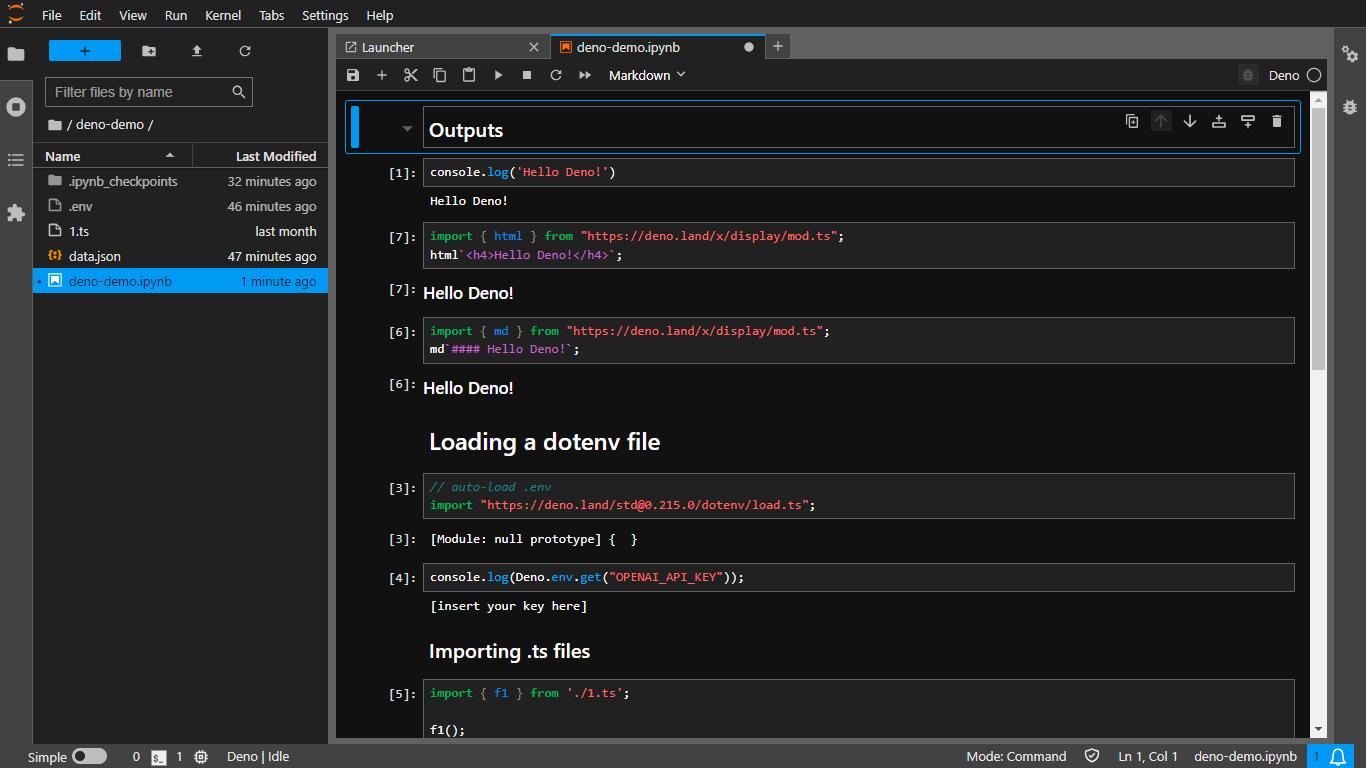Restart the kernel from the toolbar
Image resolution: width=1366 pixels, height=768 pixels.
(x=556, y=75)
